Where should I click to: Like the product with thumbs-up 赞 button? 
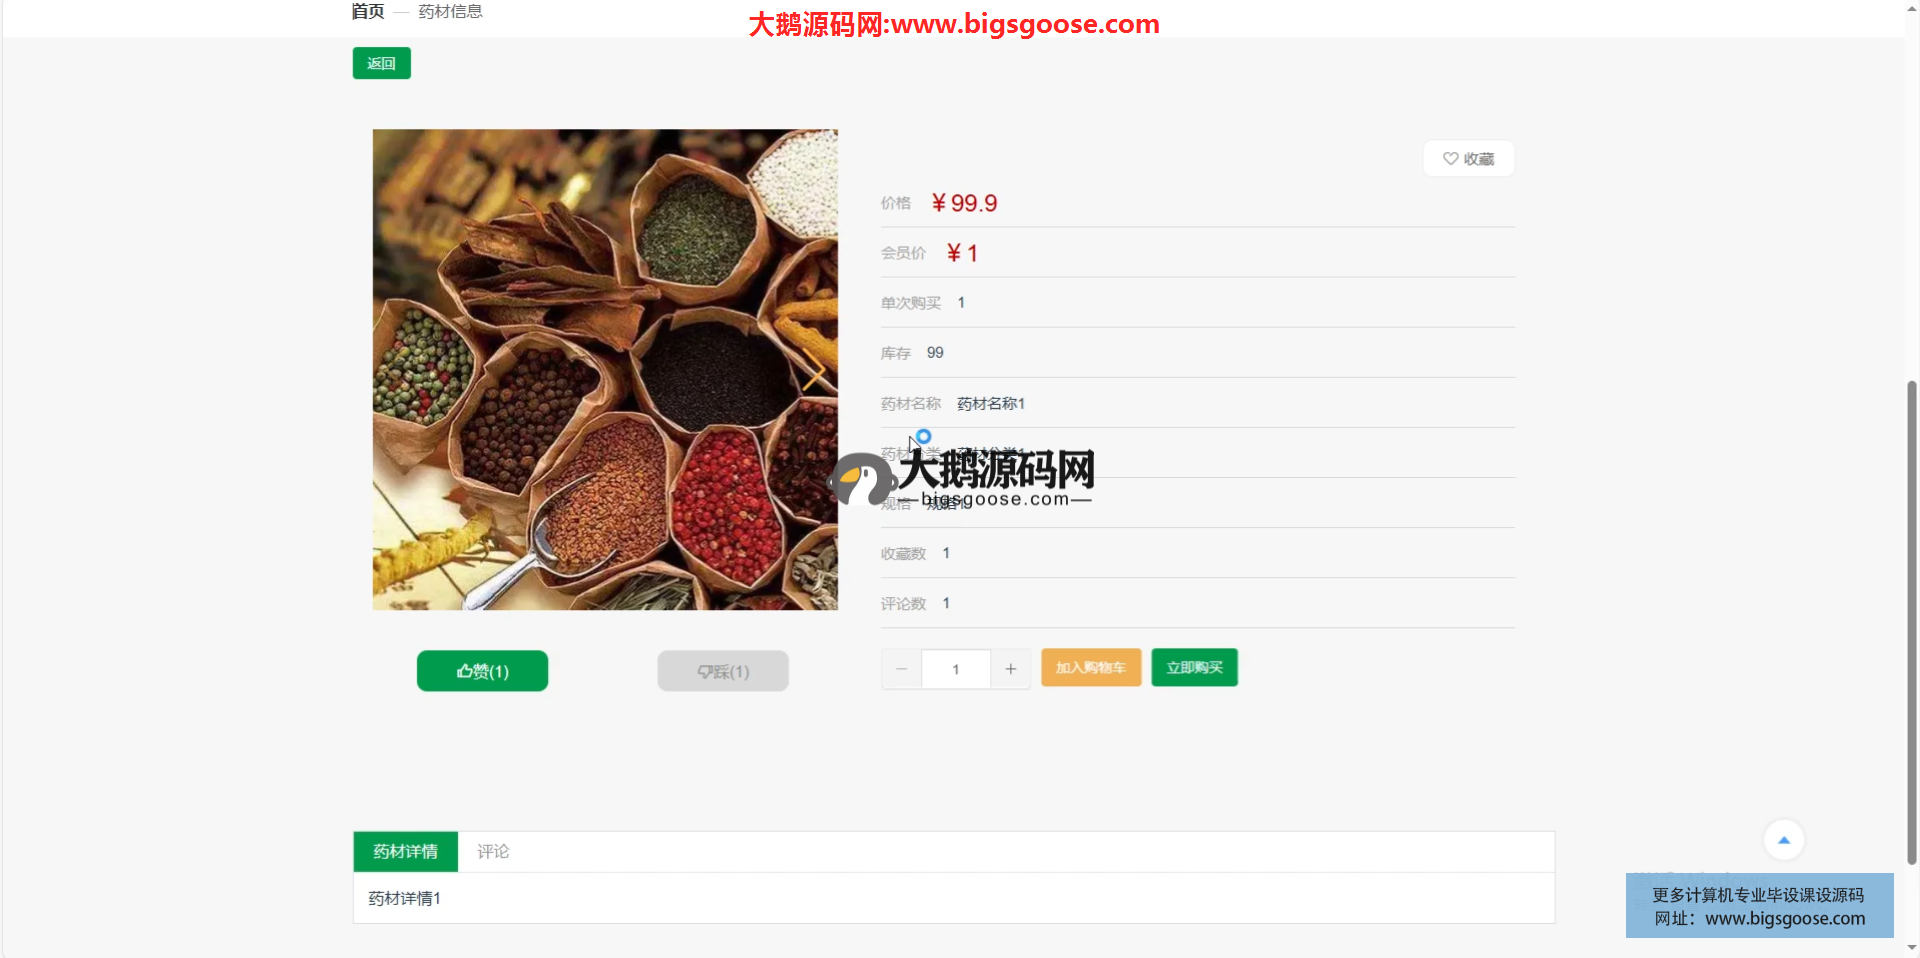(x=482, y=671)
